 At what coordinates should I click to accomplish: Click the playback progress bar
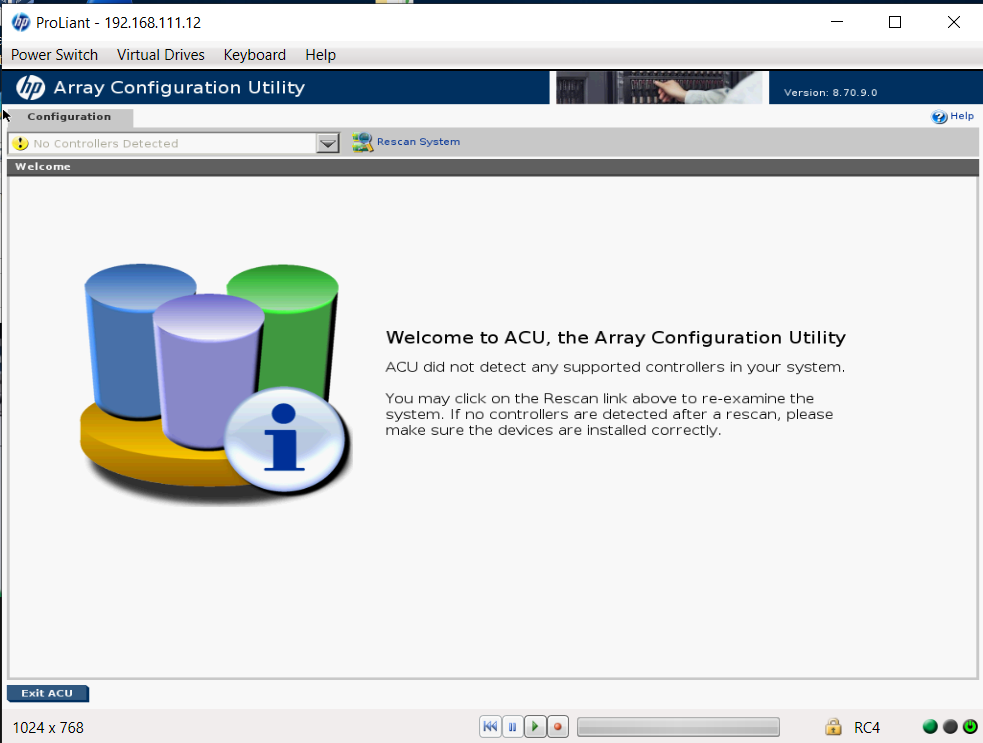click(678, 727)
